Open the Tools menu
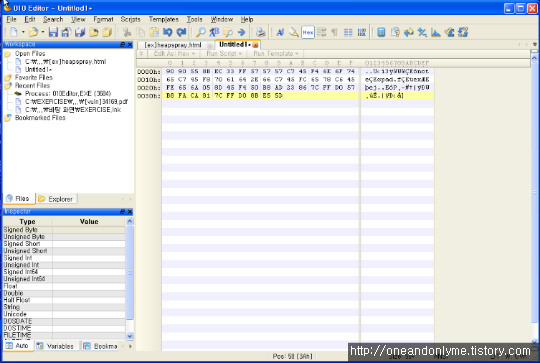The image size is (540, 363). (x=195, y=19)
